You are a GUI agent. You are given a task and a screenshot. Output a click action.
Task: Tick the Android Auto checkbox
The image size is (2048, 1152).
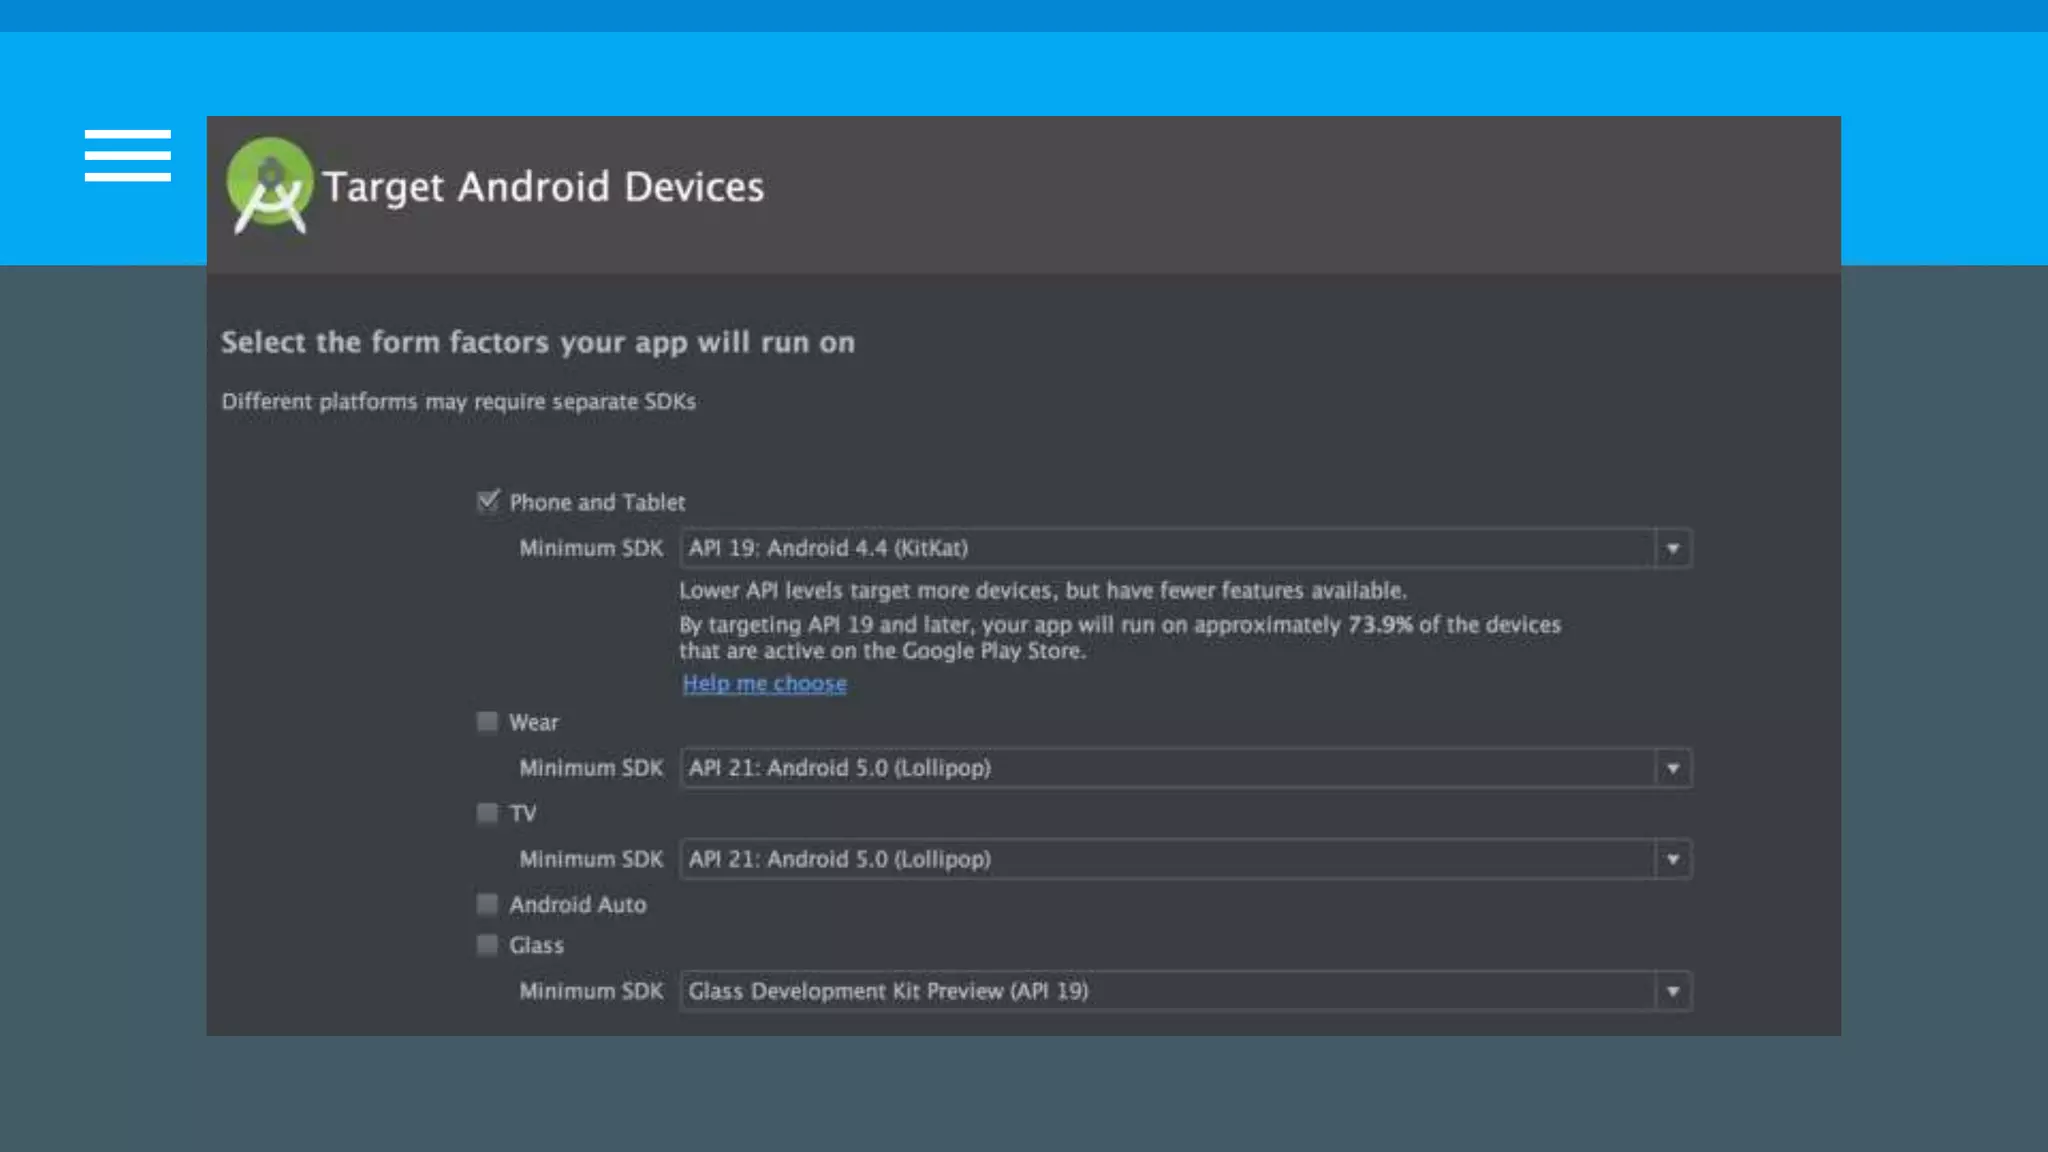487,904
